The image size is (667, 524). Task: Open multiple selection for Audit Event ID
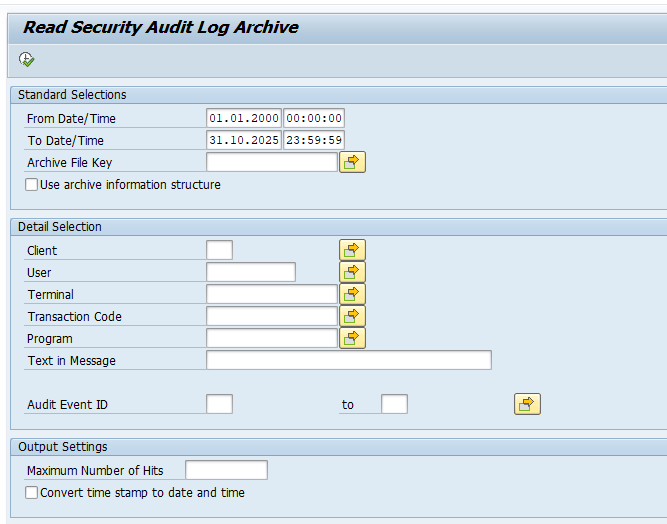[x=527, y=404]
